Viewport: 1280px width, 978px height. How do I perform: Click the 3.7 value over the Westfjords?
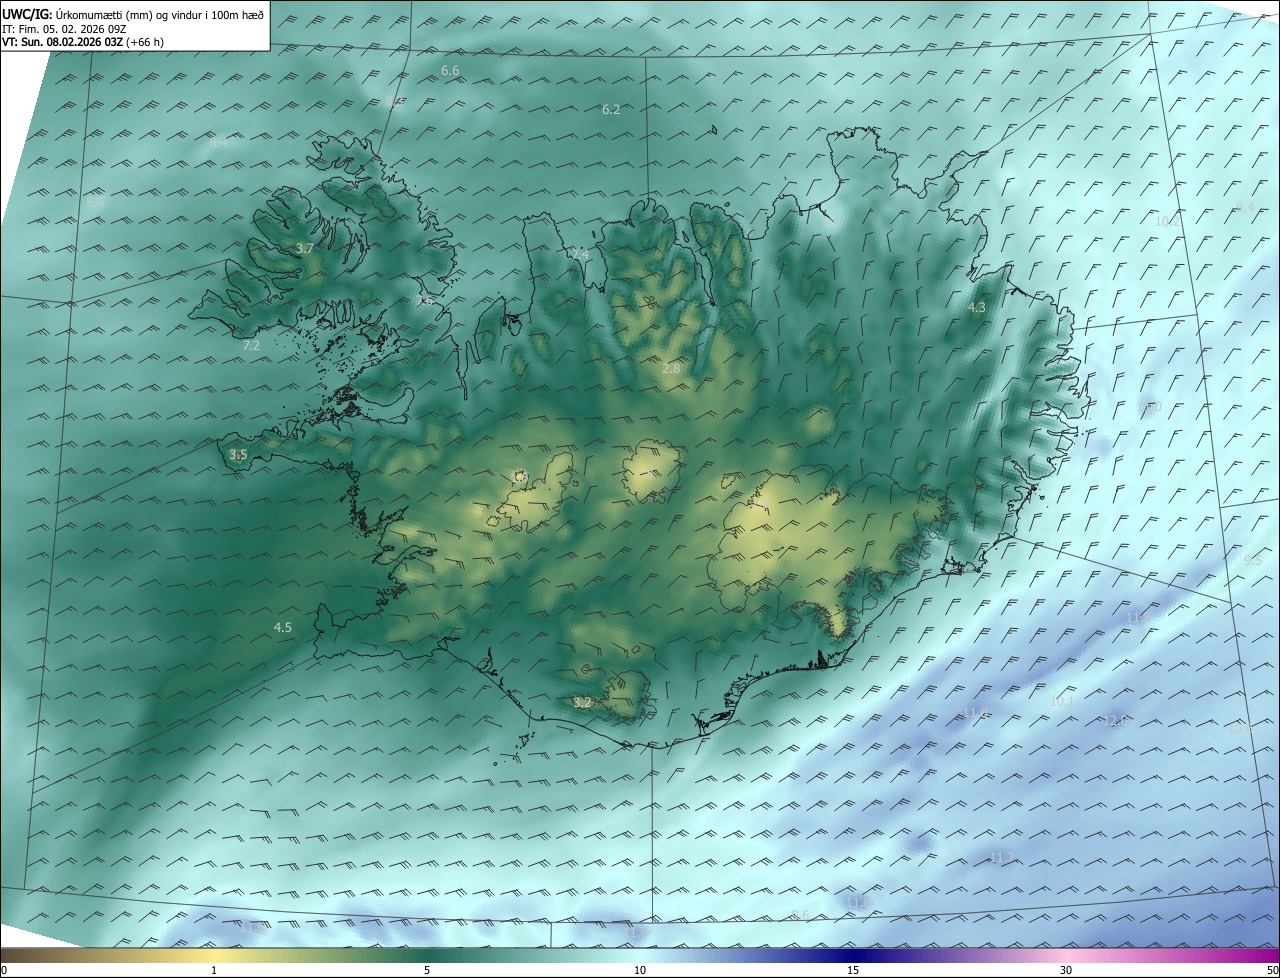click(306, 248)
